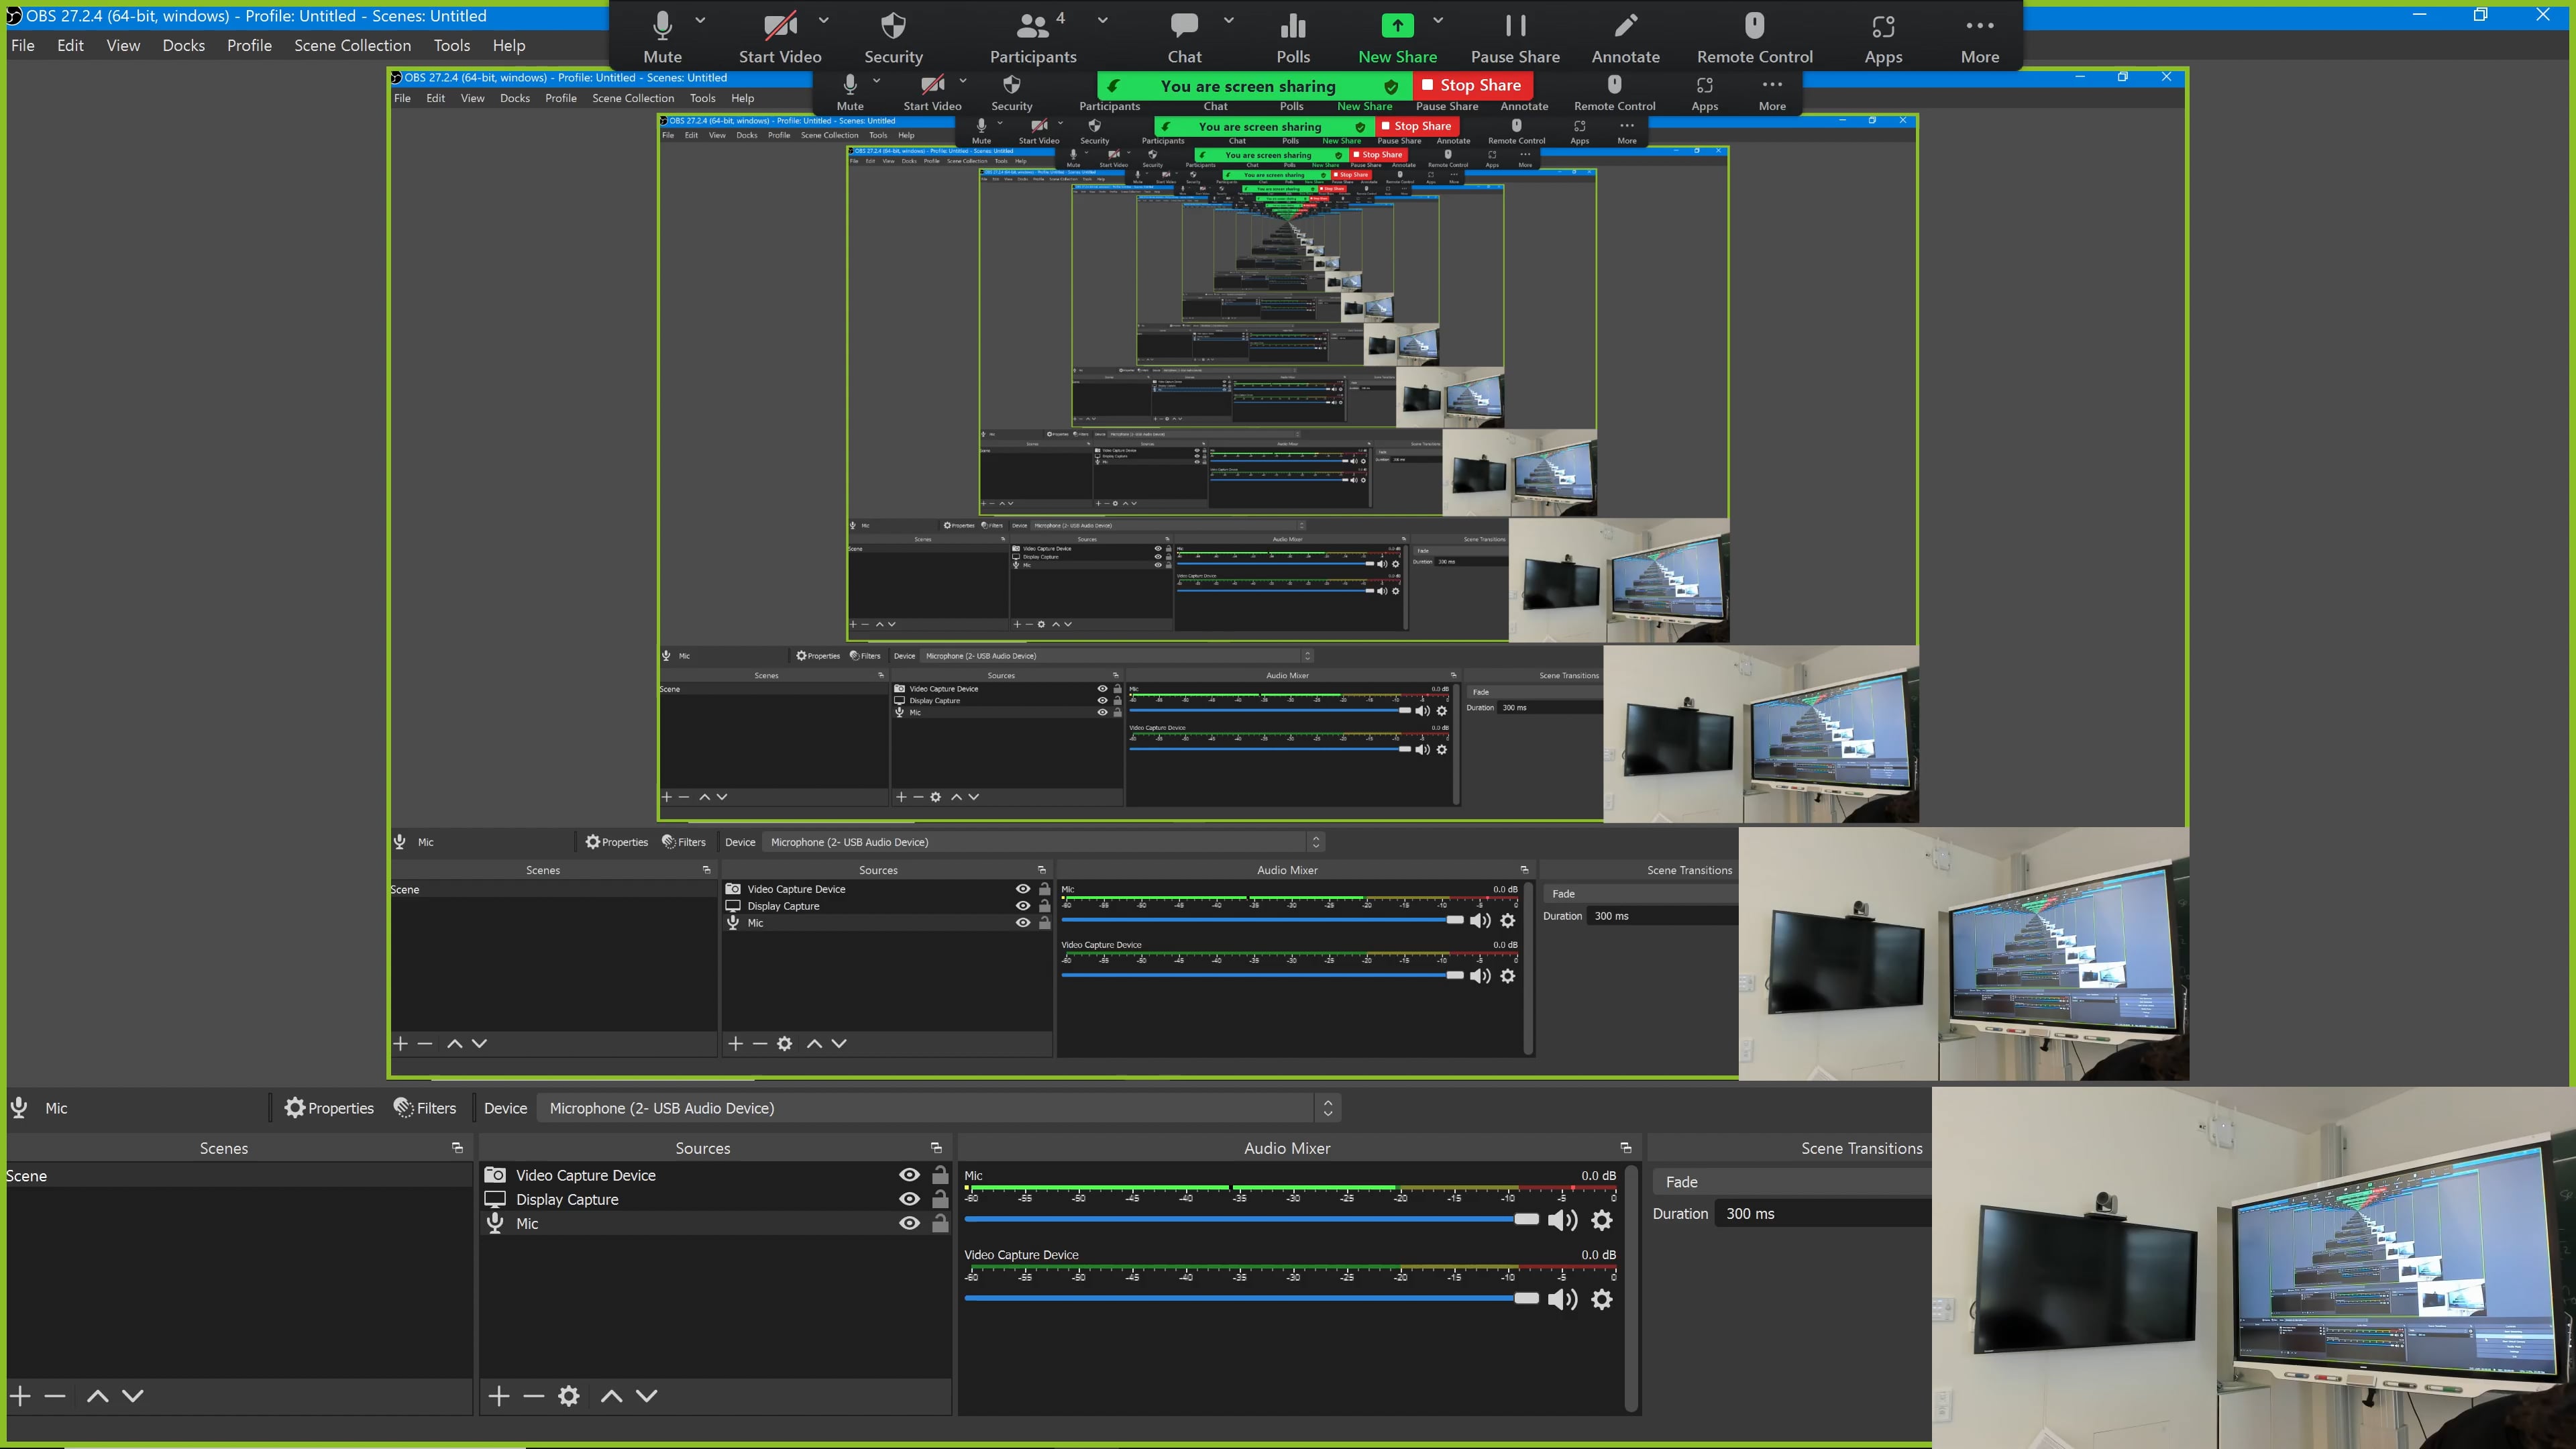The height and width of the screenshot is (1449, 2576).
Task: Expand the Fade transition dropdown
Action: [x=1791, y=1182]
